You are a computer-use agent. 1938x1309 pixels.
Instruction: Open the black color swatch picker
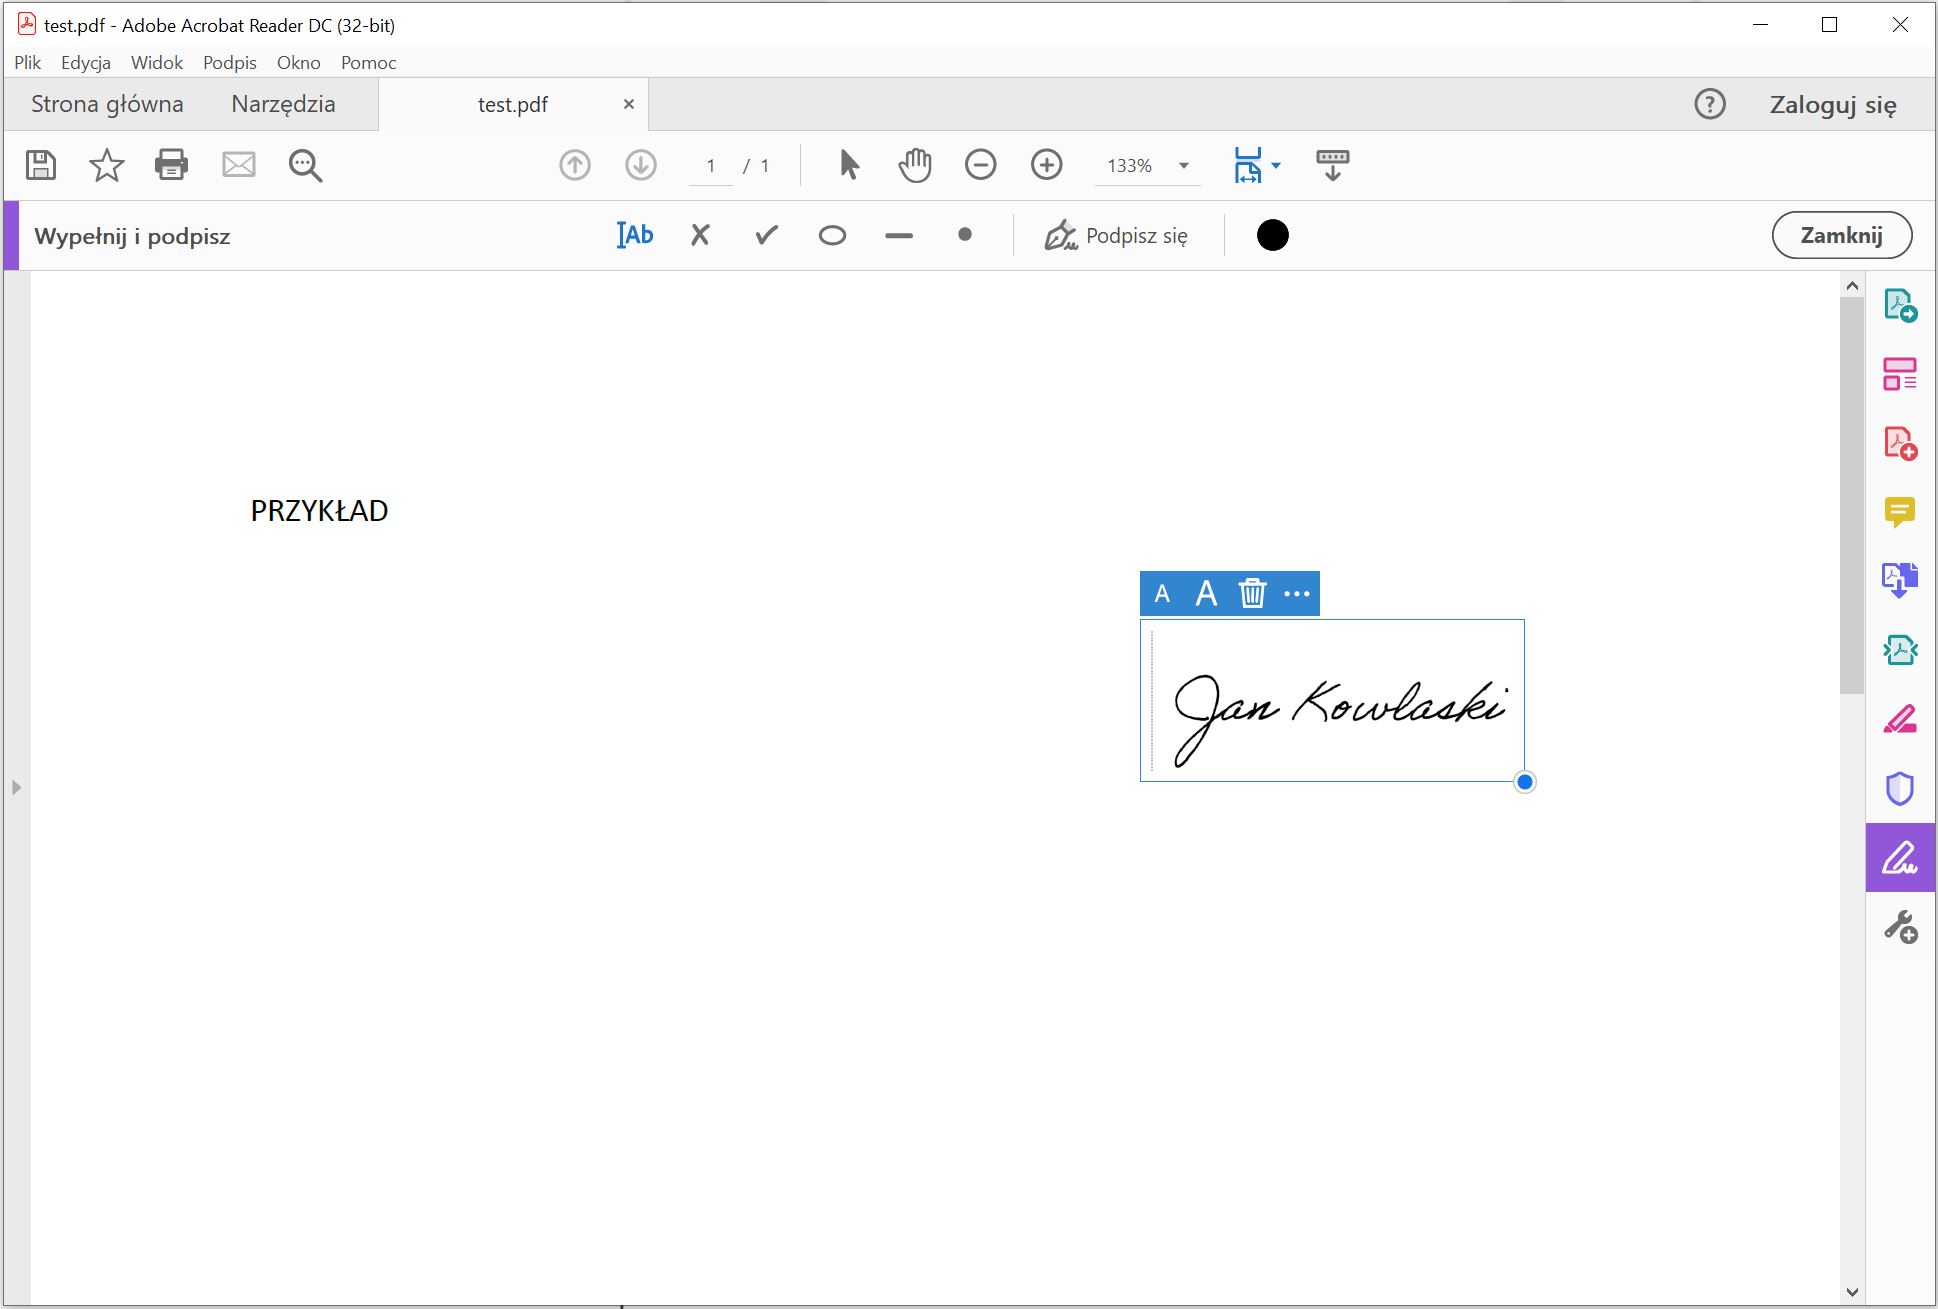1272,236
